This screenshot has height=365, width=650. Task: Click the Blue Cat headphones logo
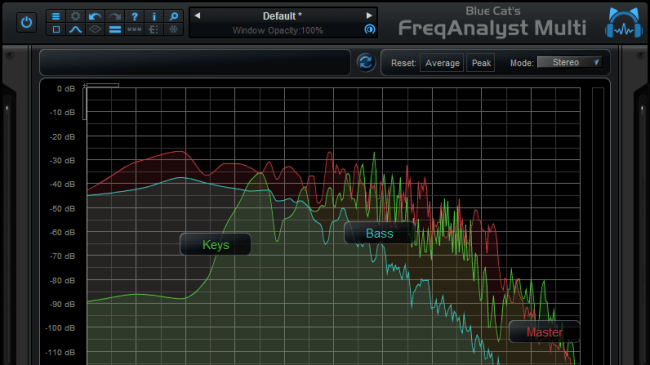pos(623,23)
